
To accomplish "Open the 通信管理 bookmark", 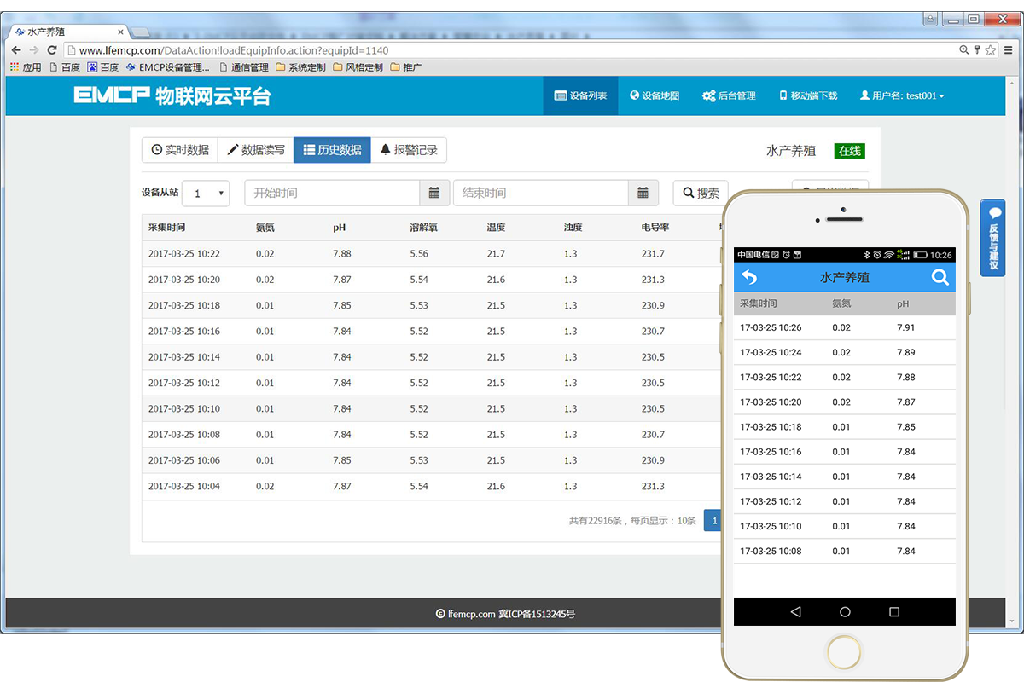I will coord(244,67).
